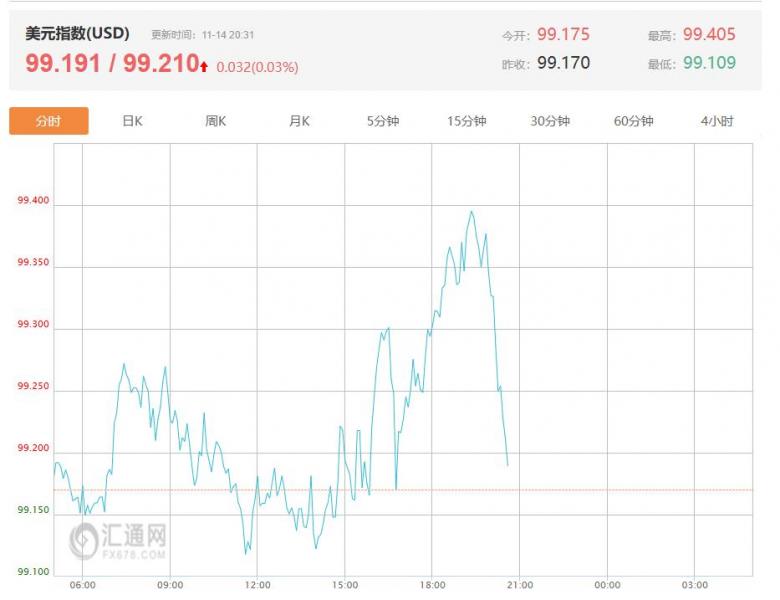Show the 月K monthly chart

click(299, 121)
